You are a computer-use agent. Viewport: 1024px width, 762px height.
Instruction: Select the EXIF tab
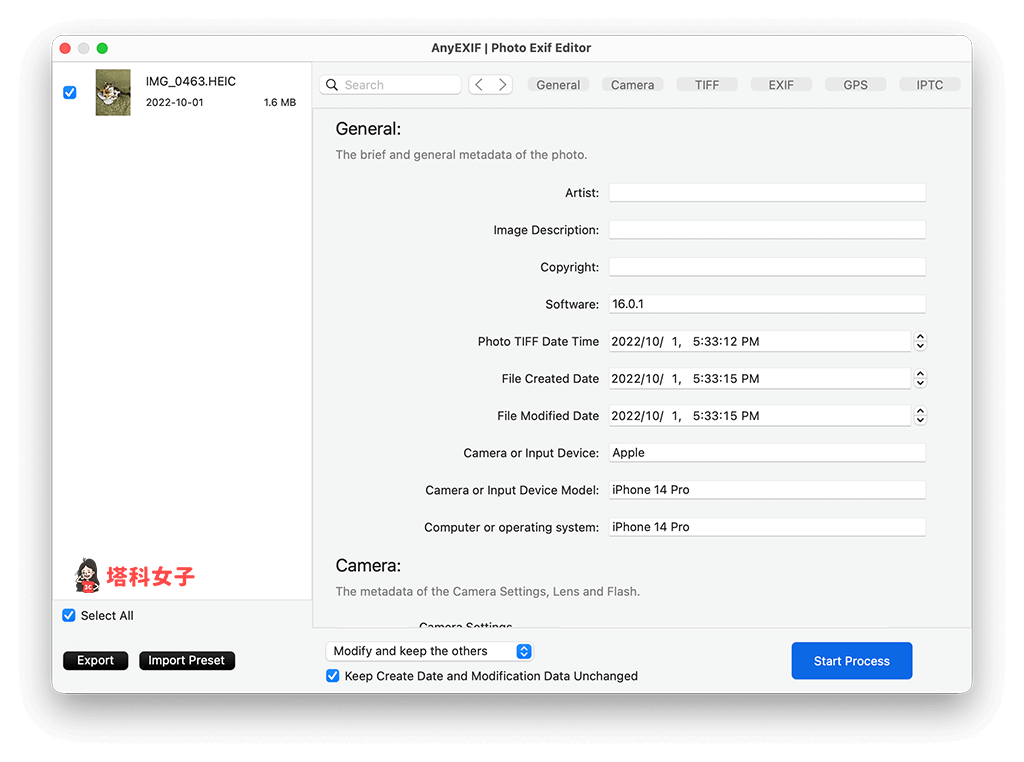coord(781,85)
